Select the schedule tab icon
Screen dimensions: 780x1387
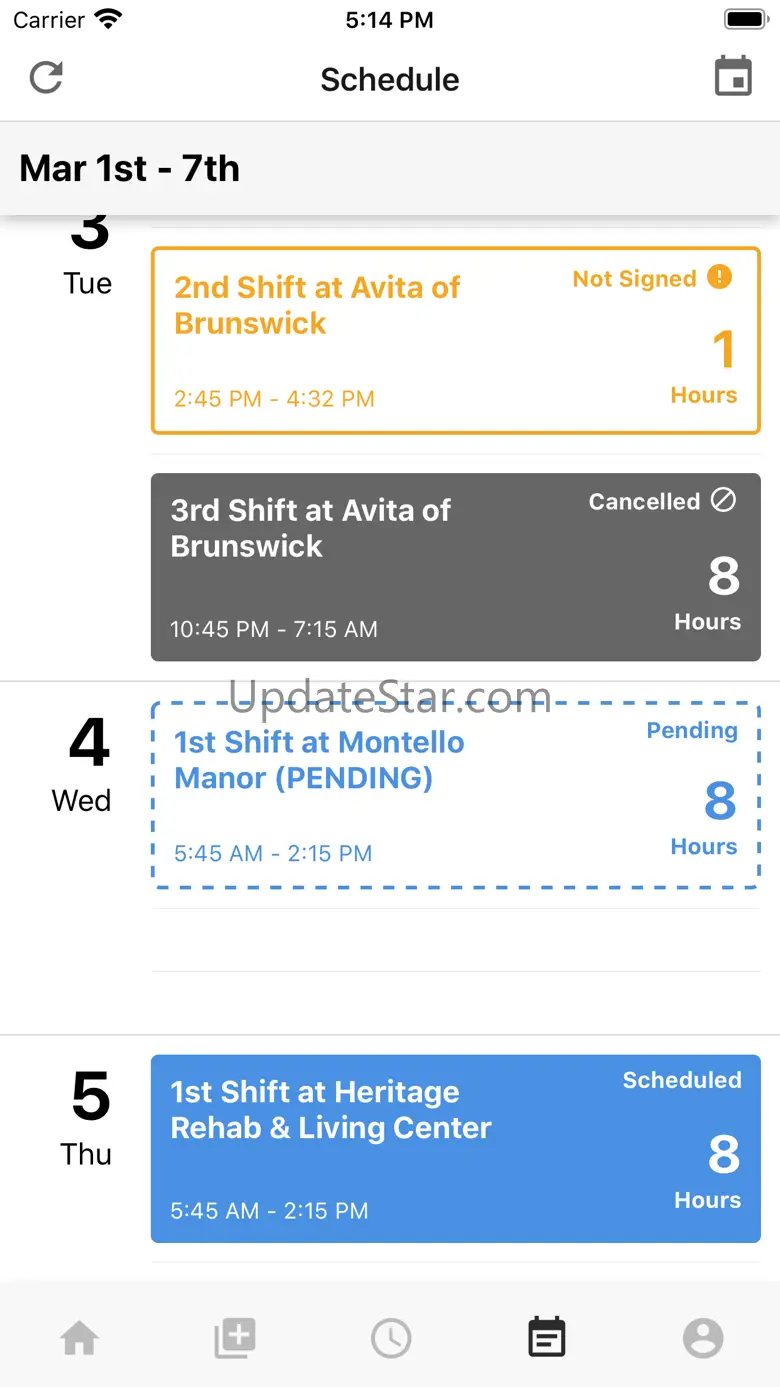(x=547, y=1338)
